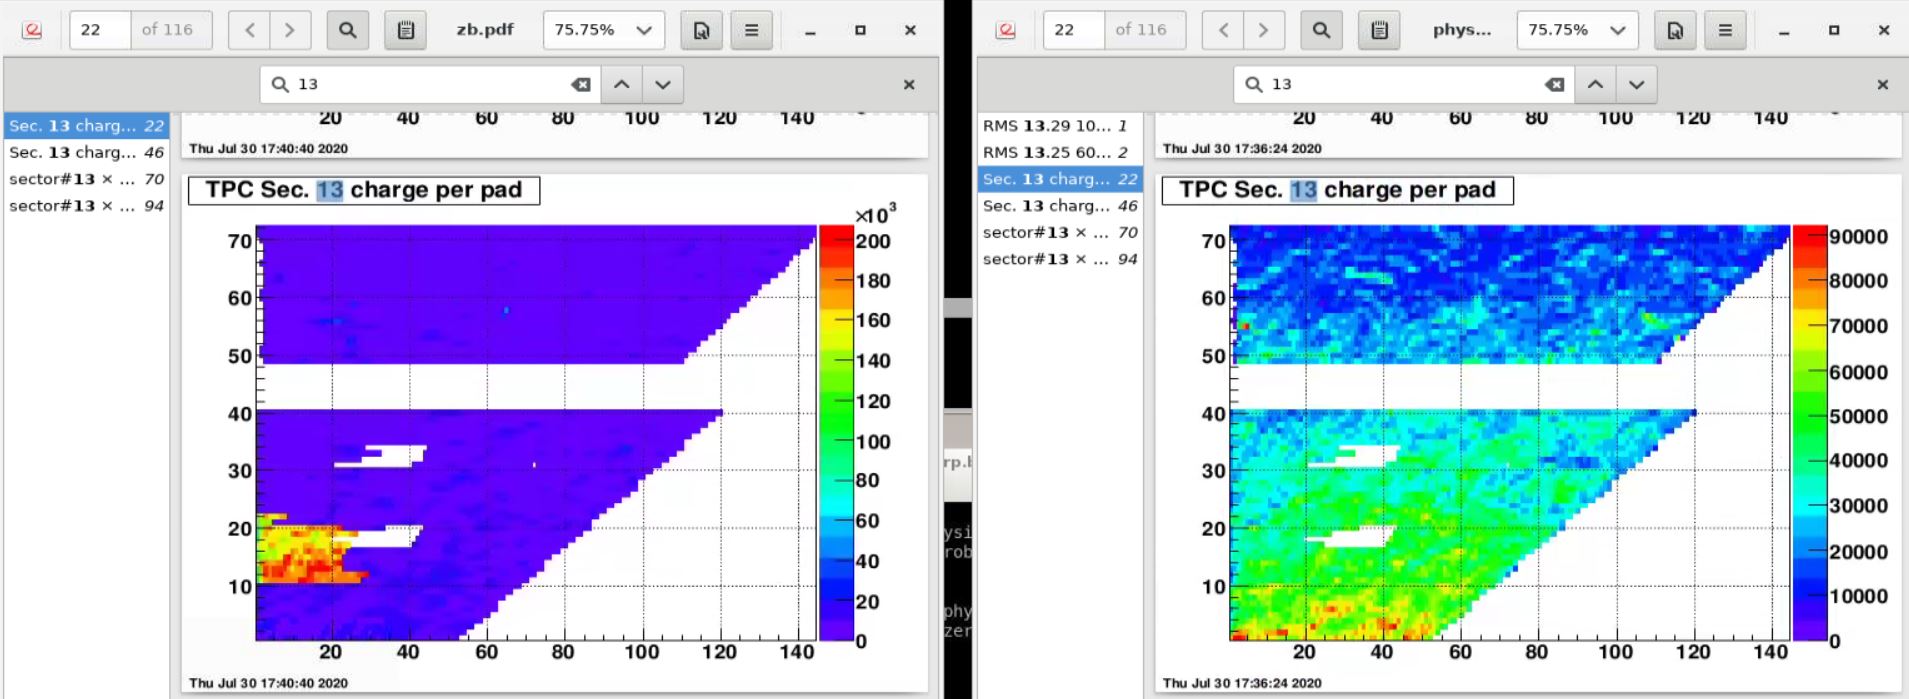Focus the search field in phys window
The width and height of the screenshot is (1909, 699).
[1404, 85]
